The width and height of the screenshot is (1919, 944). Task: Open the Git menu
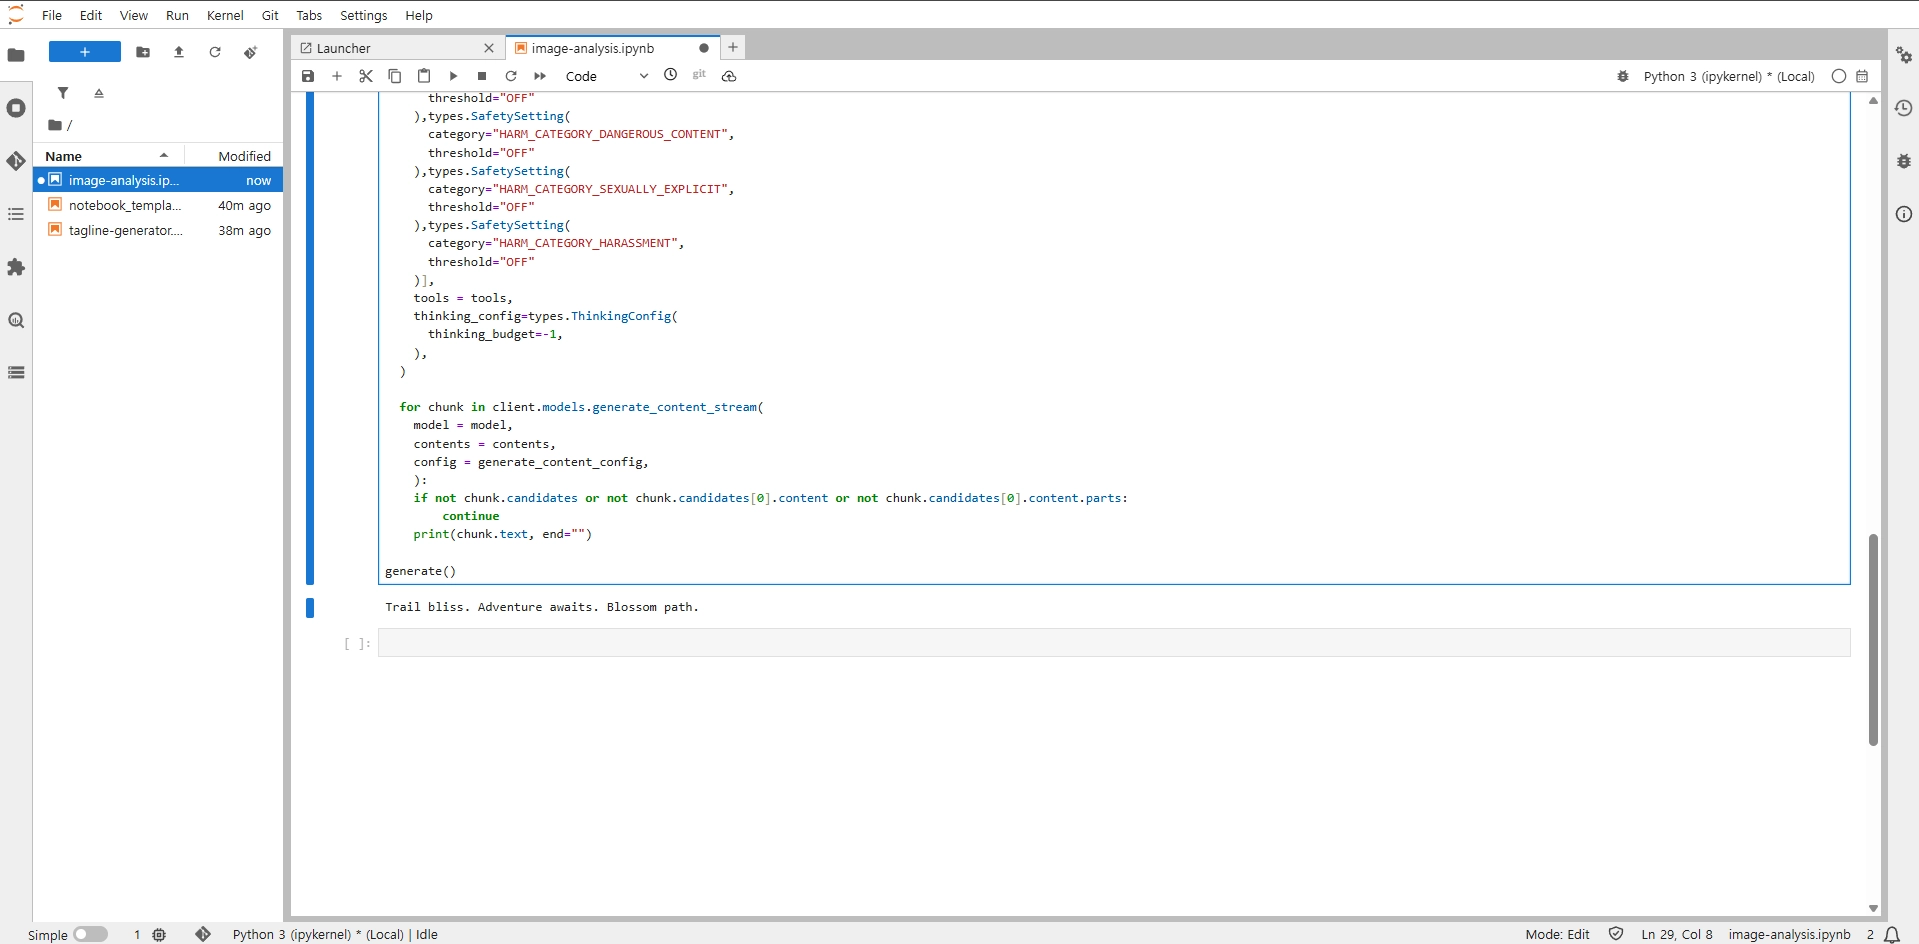[x=270, y=15]
